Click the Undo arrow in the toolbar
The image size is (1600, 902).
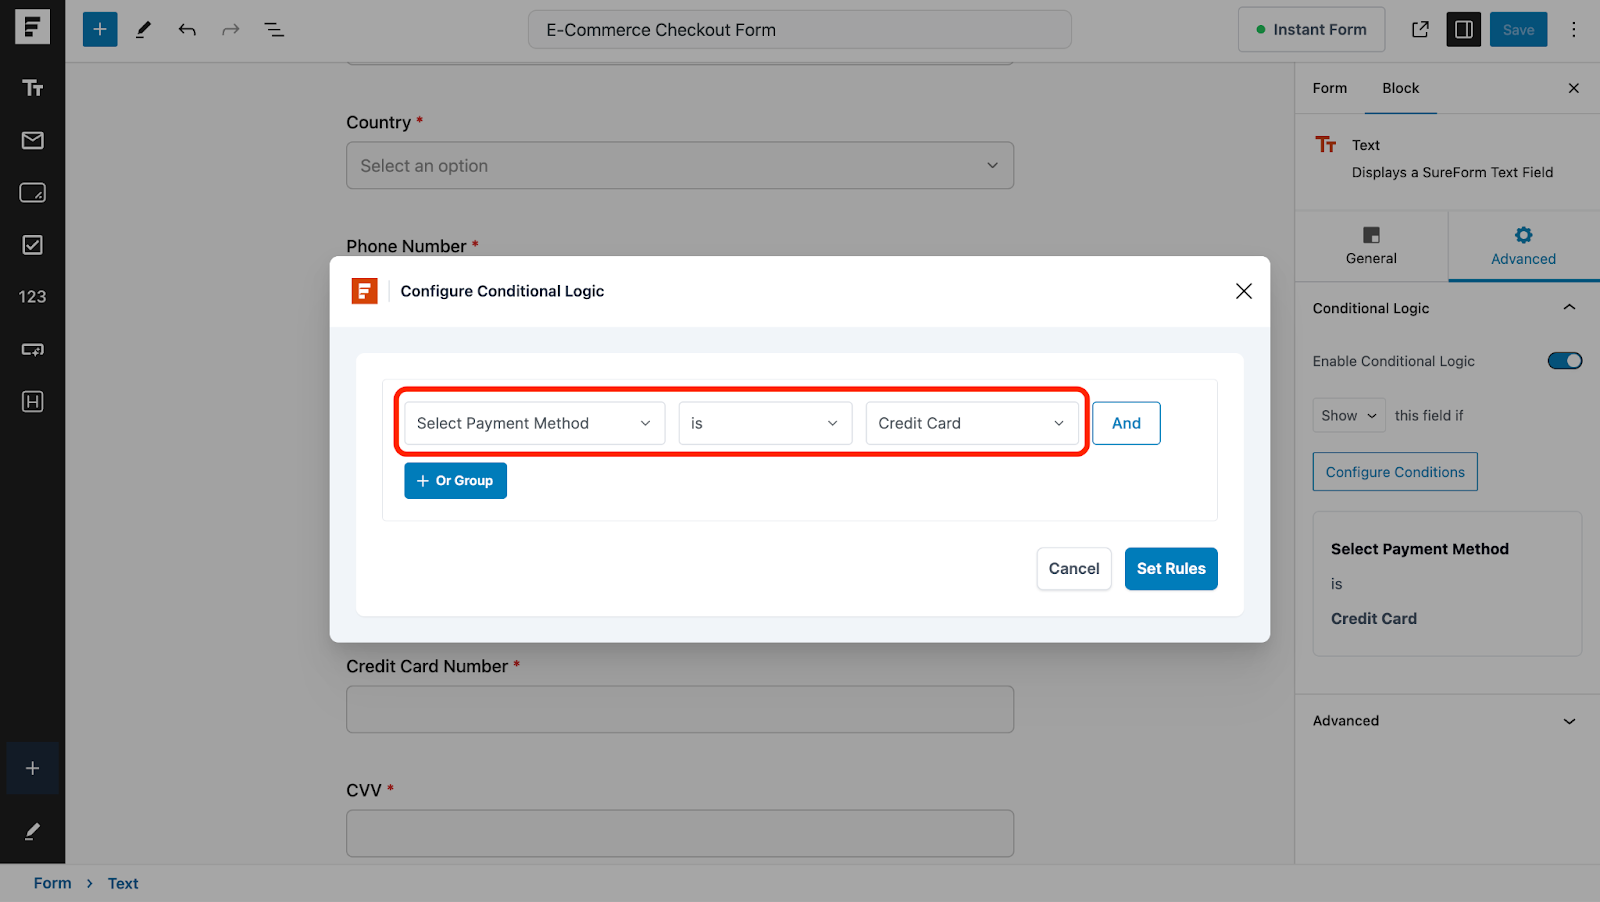(x=187, y=30)
